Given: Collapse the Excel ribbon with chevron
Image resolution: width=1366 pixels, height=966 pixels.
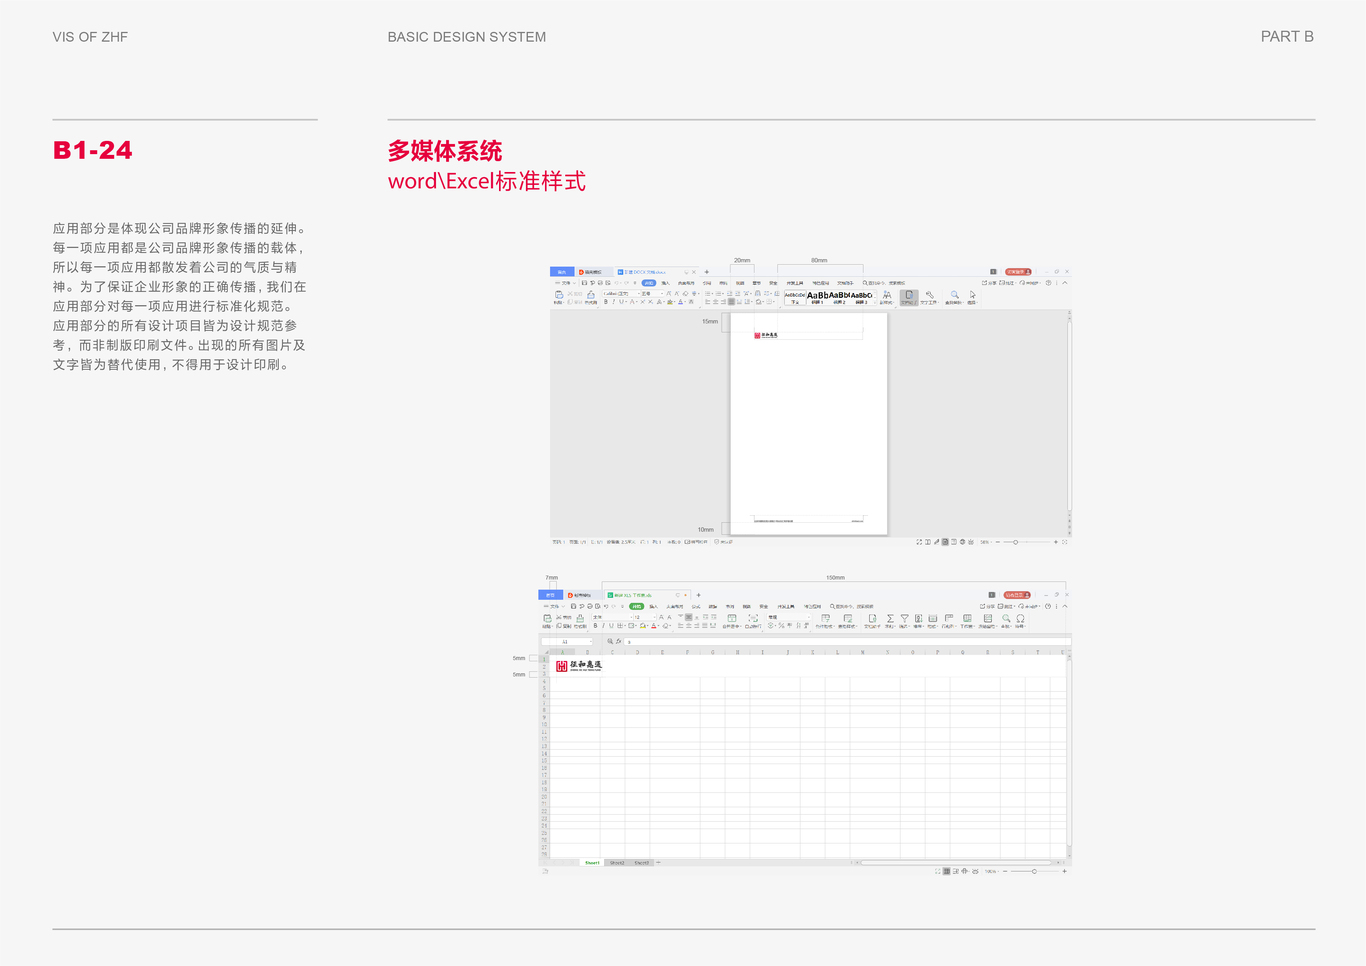Looking at the screenshot, I should (1065, 606).
